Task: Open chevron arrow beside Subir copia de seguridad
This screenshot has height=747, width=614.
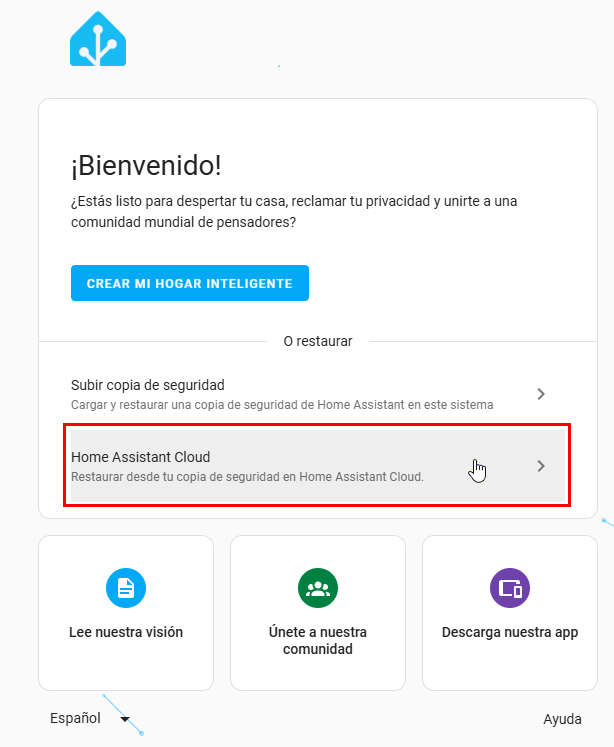Action: tap(541, 394)
